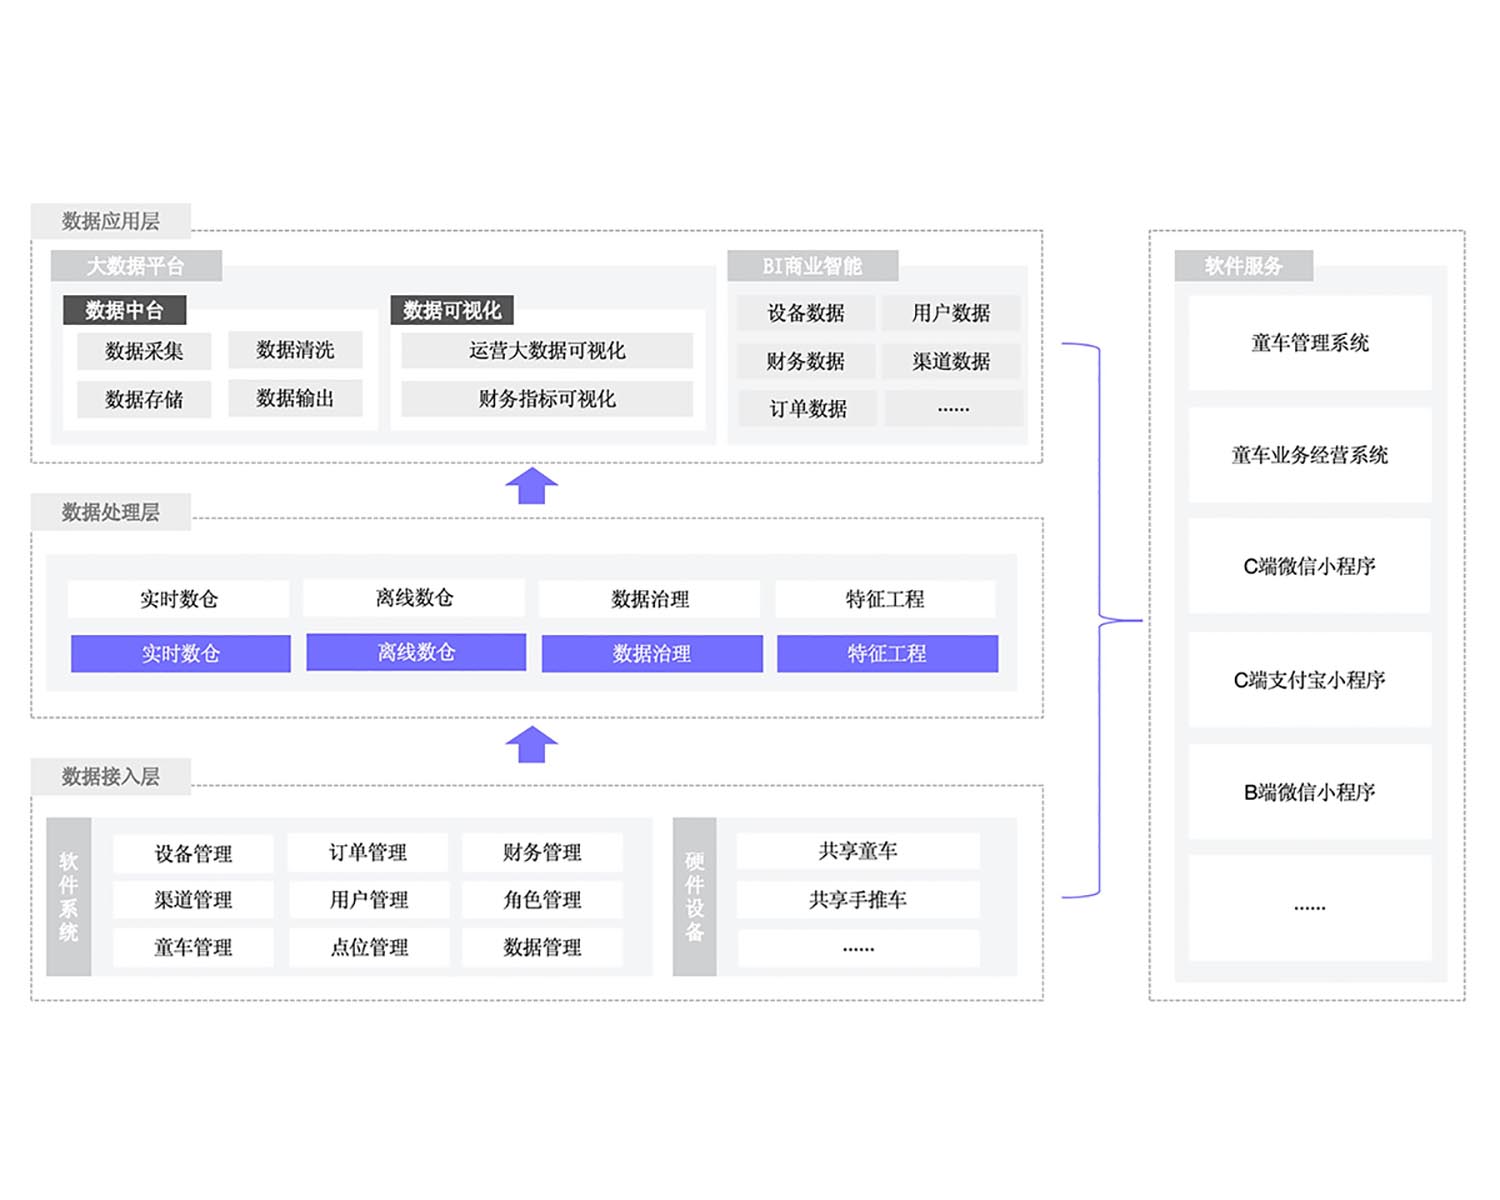1500x1200 pixels.
Task: Select 设备数据 under BI商业智能
Action: coord(806,313)
